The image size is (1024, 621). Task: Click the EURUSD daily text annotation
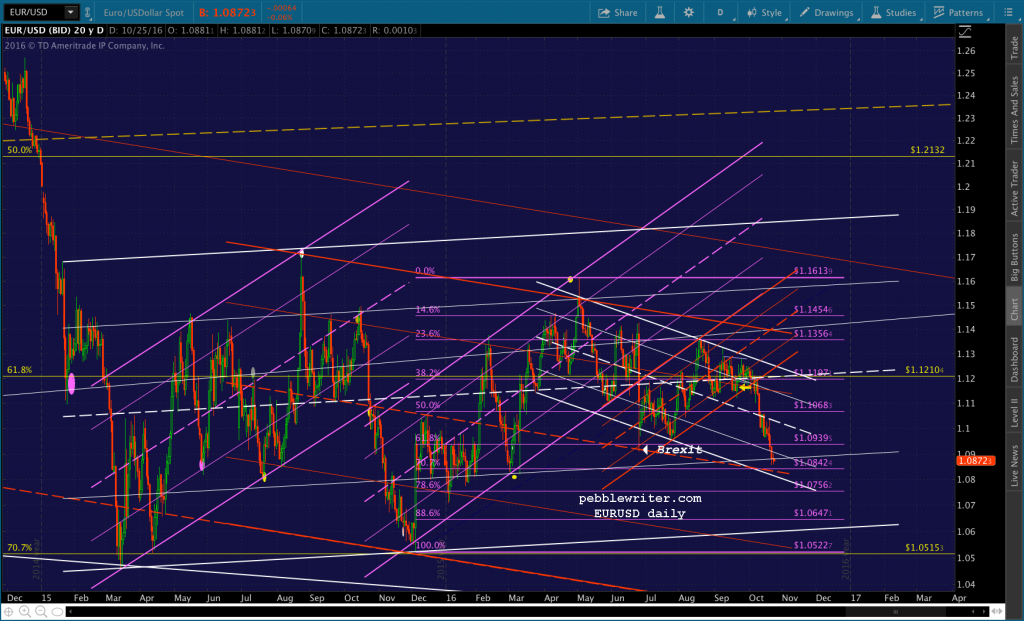(x=639, y=513)
